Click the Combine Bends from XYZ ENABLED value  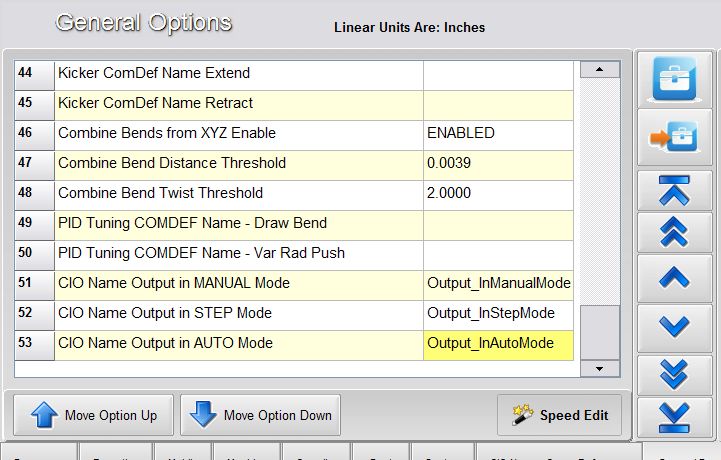(x=498, y=133)
